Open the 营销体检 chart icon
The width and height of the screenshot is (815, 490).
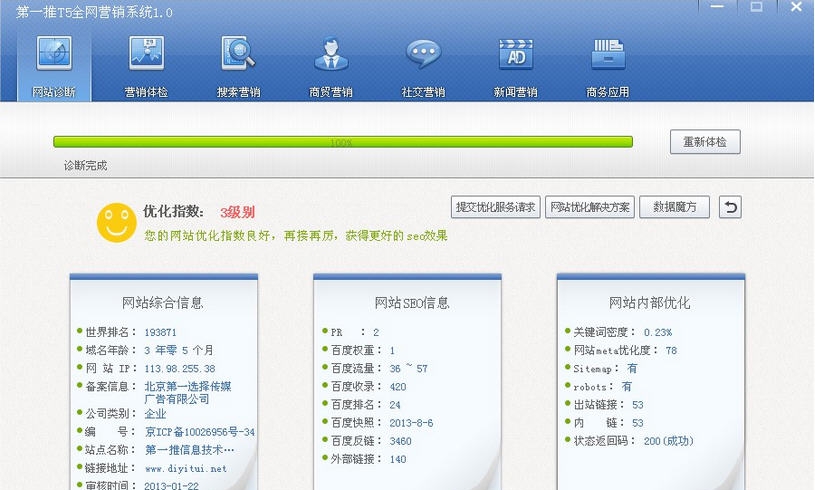[x=147, y=53]
